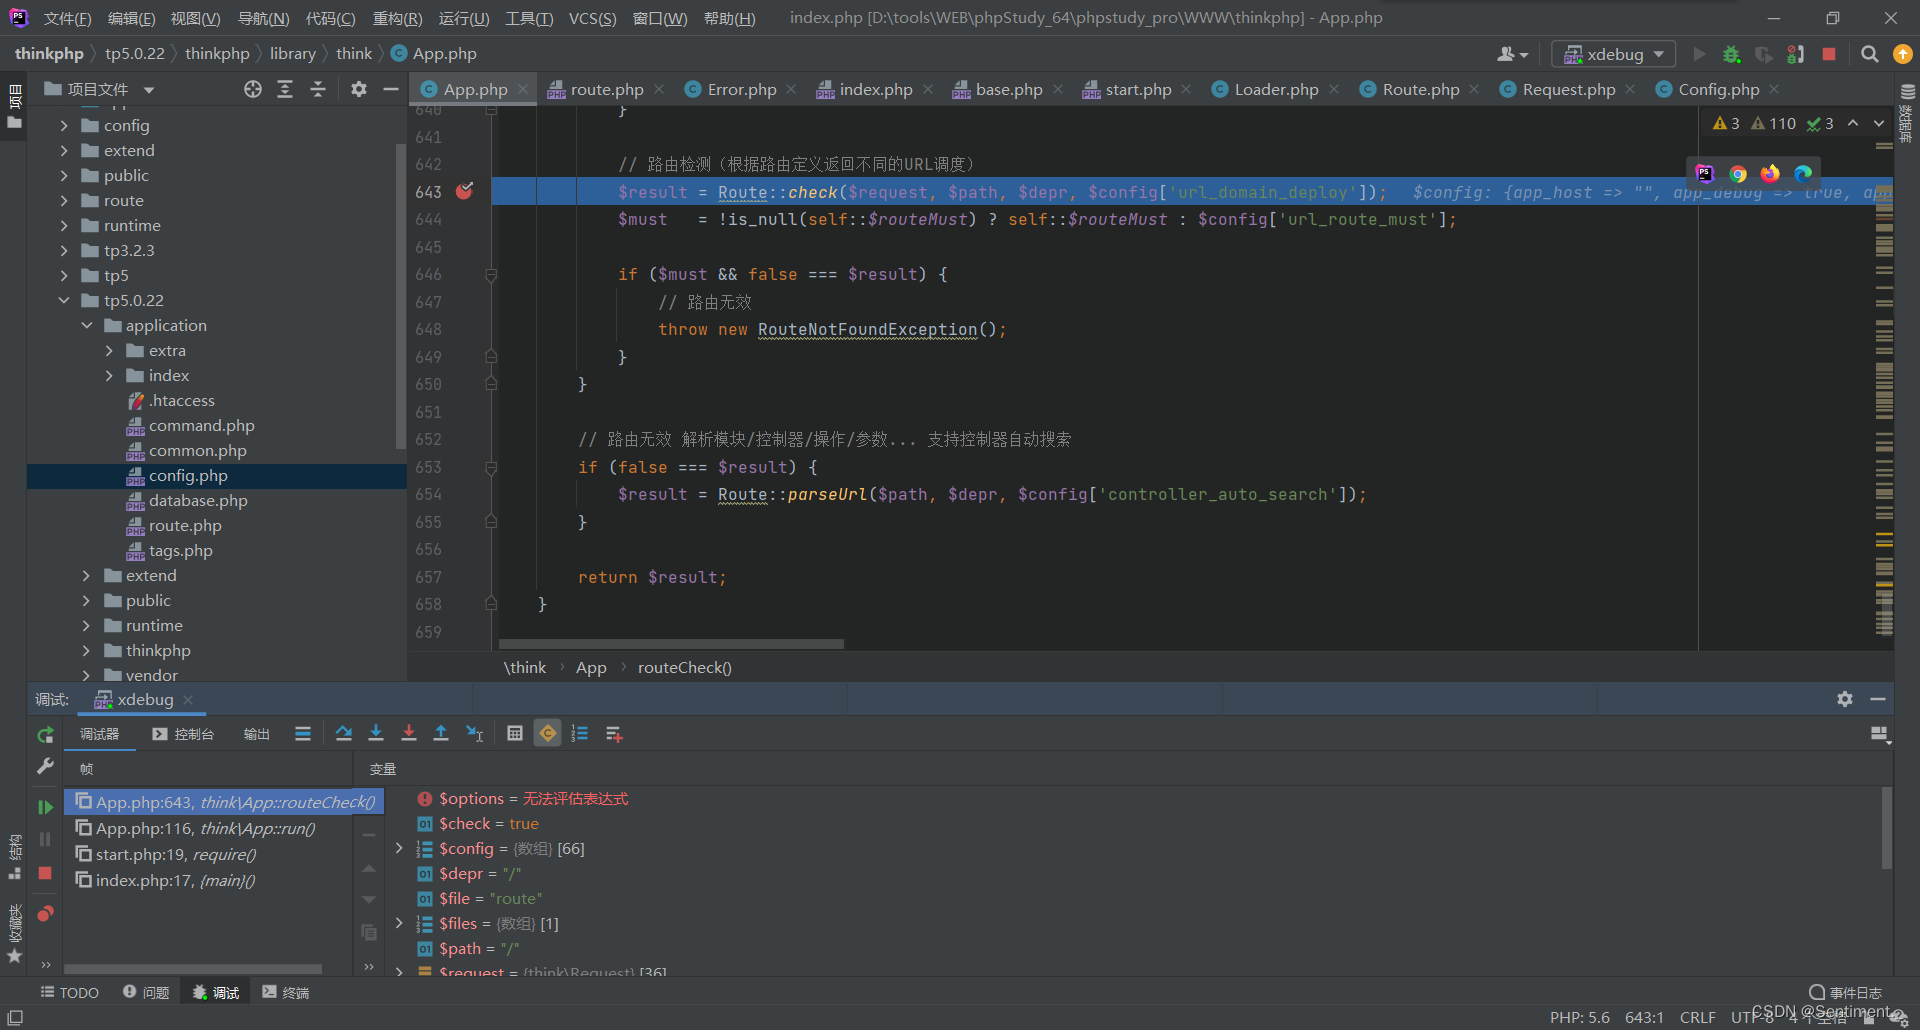
Task: Toggle the breakpoint on line 643
Action: (465, 191)
